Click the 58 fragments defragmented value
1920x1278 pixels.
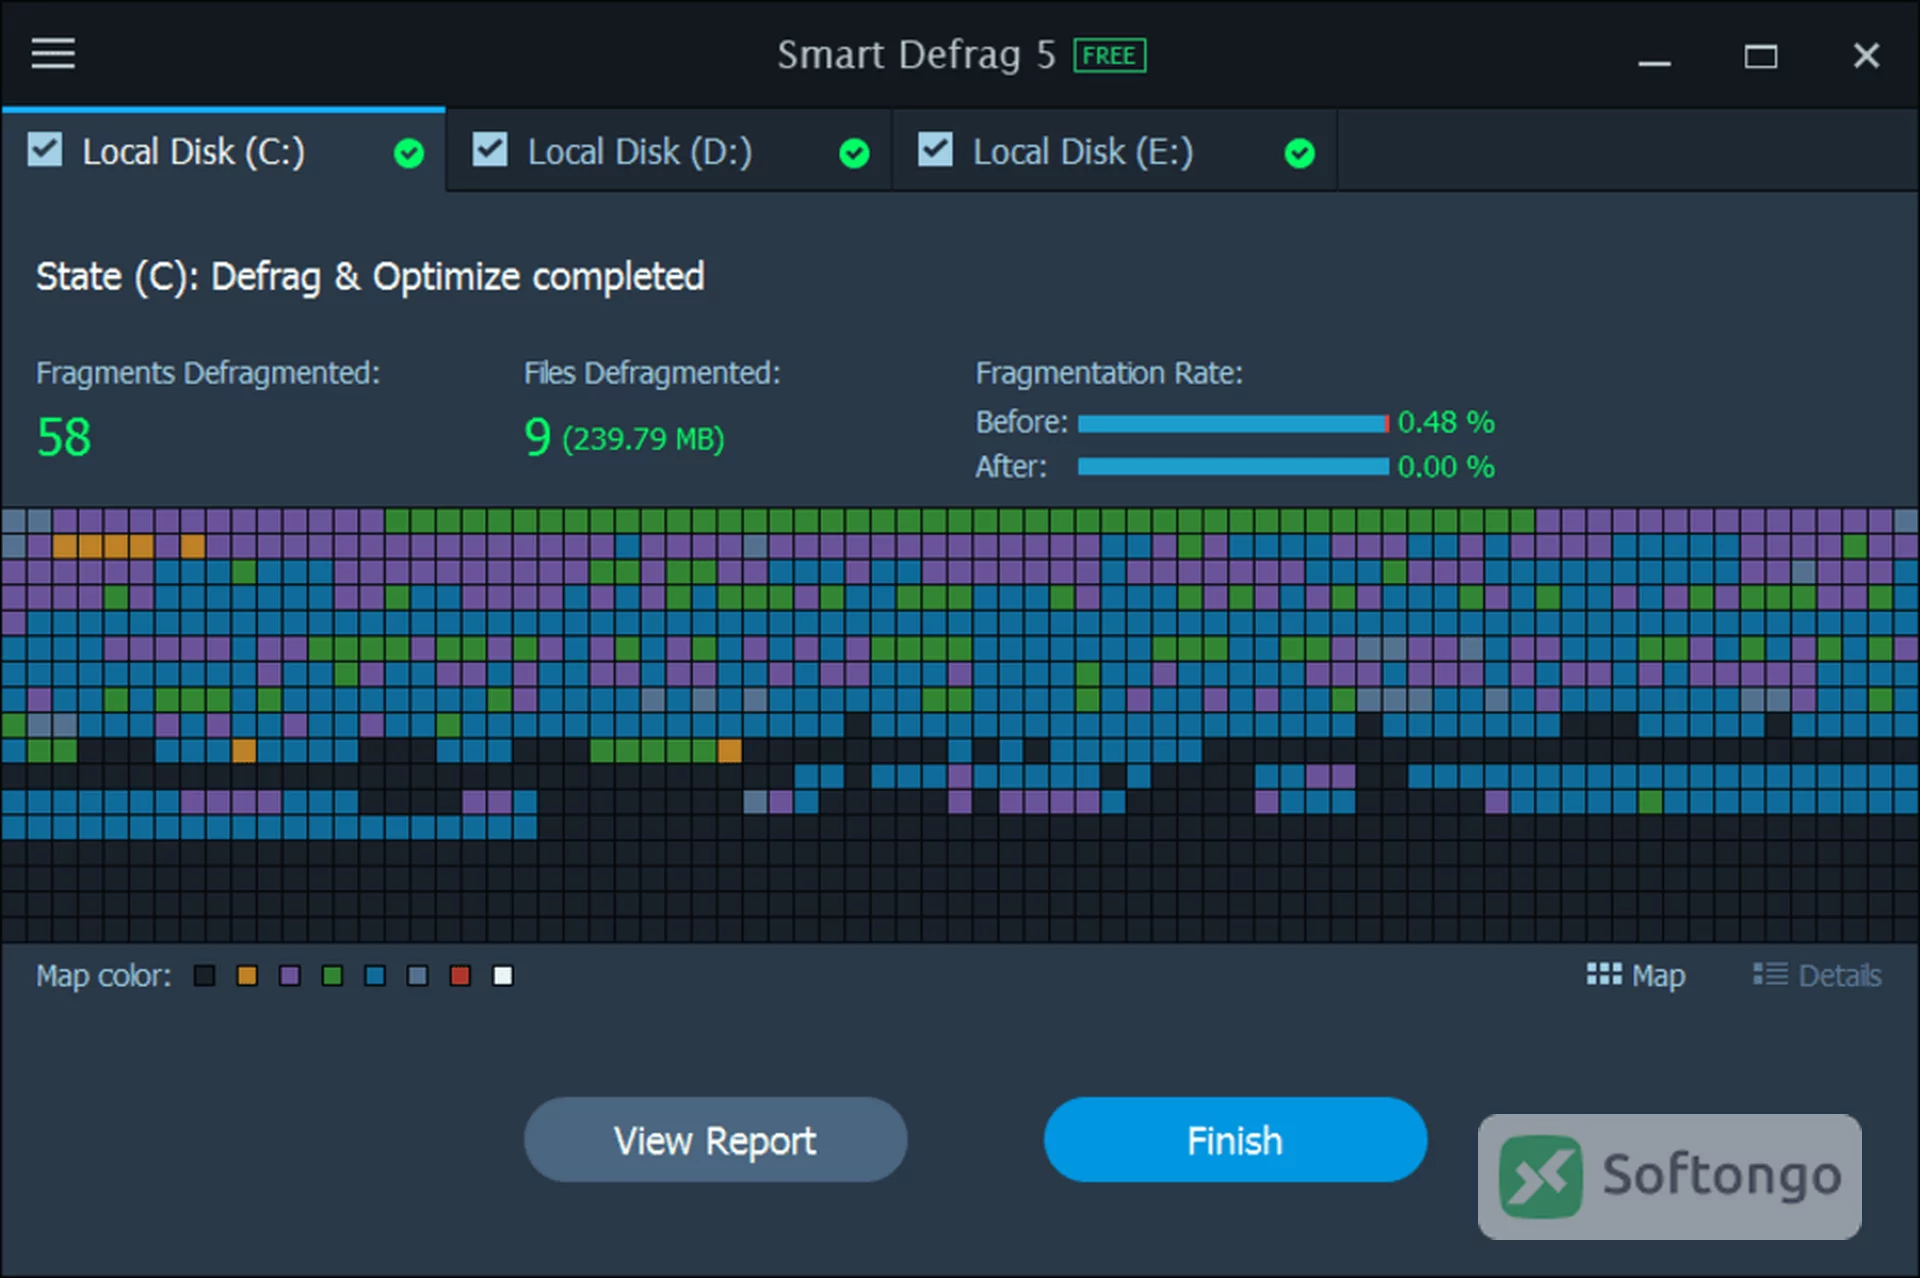[x=64, y=438]
